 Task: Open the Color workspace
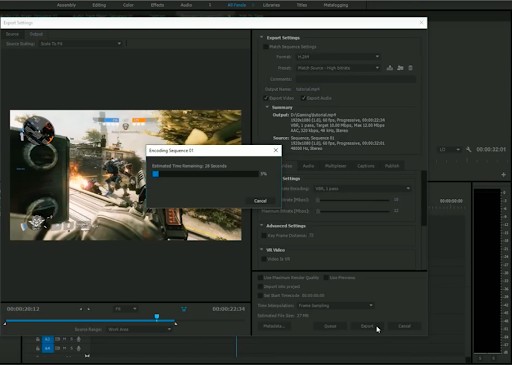pyautogui.click(x=128, y=5)
